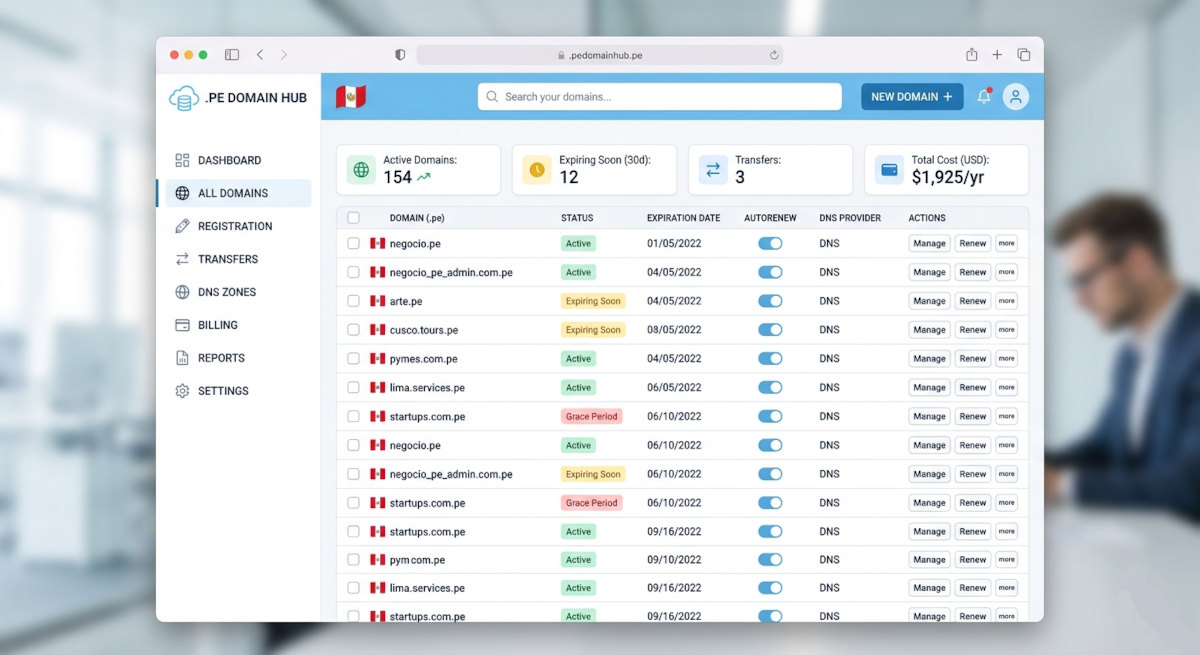
Task: Click the 08/05/2022 expiration date
Action: point(675,330)
